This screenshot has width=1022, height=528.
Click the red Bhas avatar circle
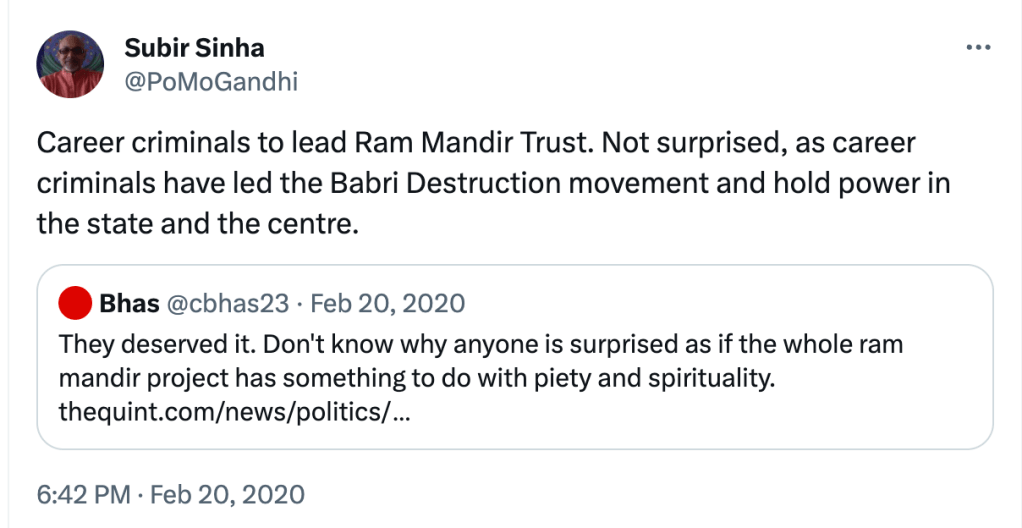coord(74,301)
